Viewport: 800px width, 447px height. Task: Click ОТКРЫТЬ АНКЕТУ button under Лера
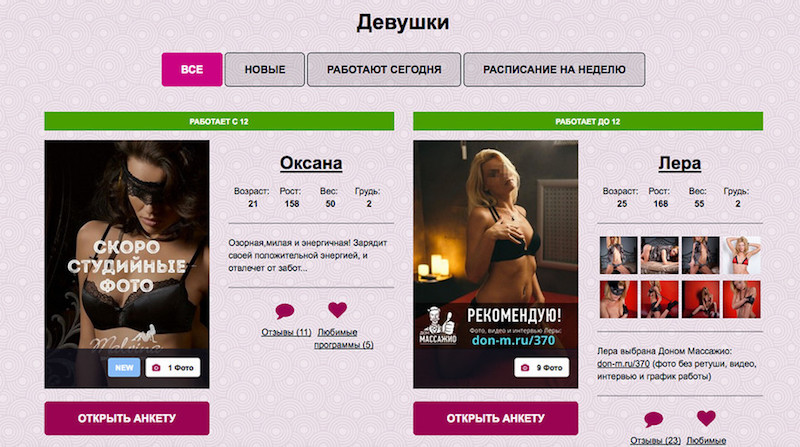pyautogui.click(x=495, y=418)
